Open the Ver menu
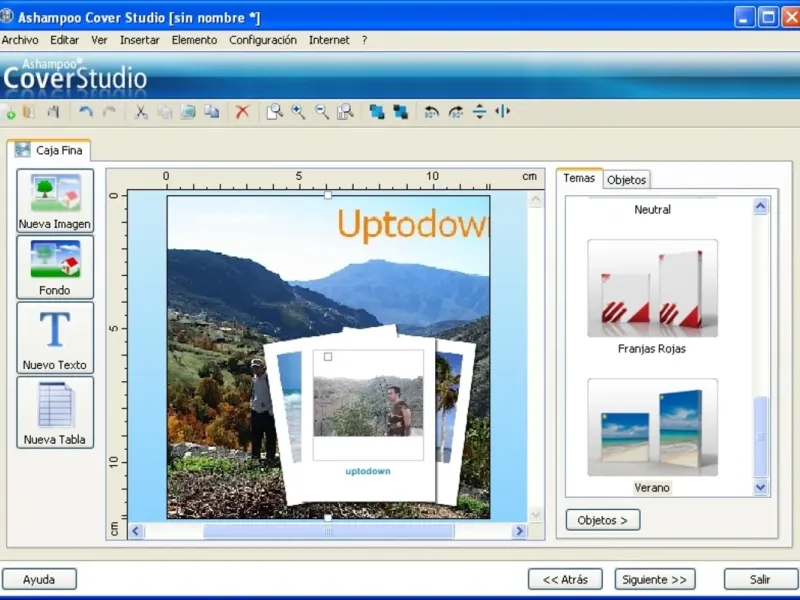This screenshot has width=800, height=600. pos(99,40)
